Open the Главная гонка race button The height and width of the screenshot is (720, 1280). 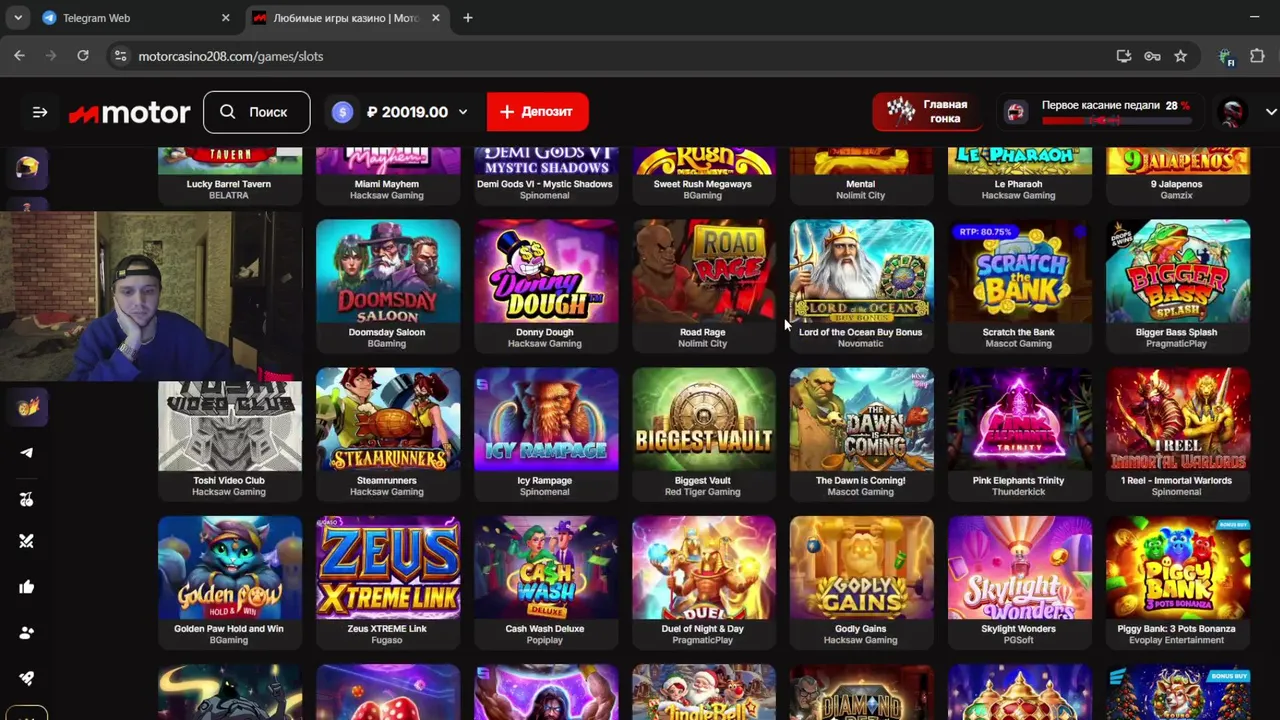pos(927,111)
